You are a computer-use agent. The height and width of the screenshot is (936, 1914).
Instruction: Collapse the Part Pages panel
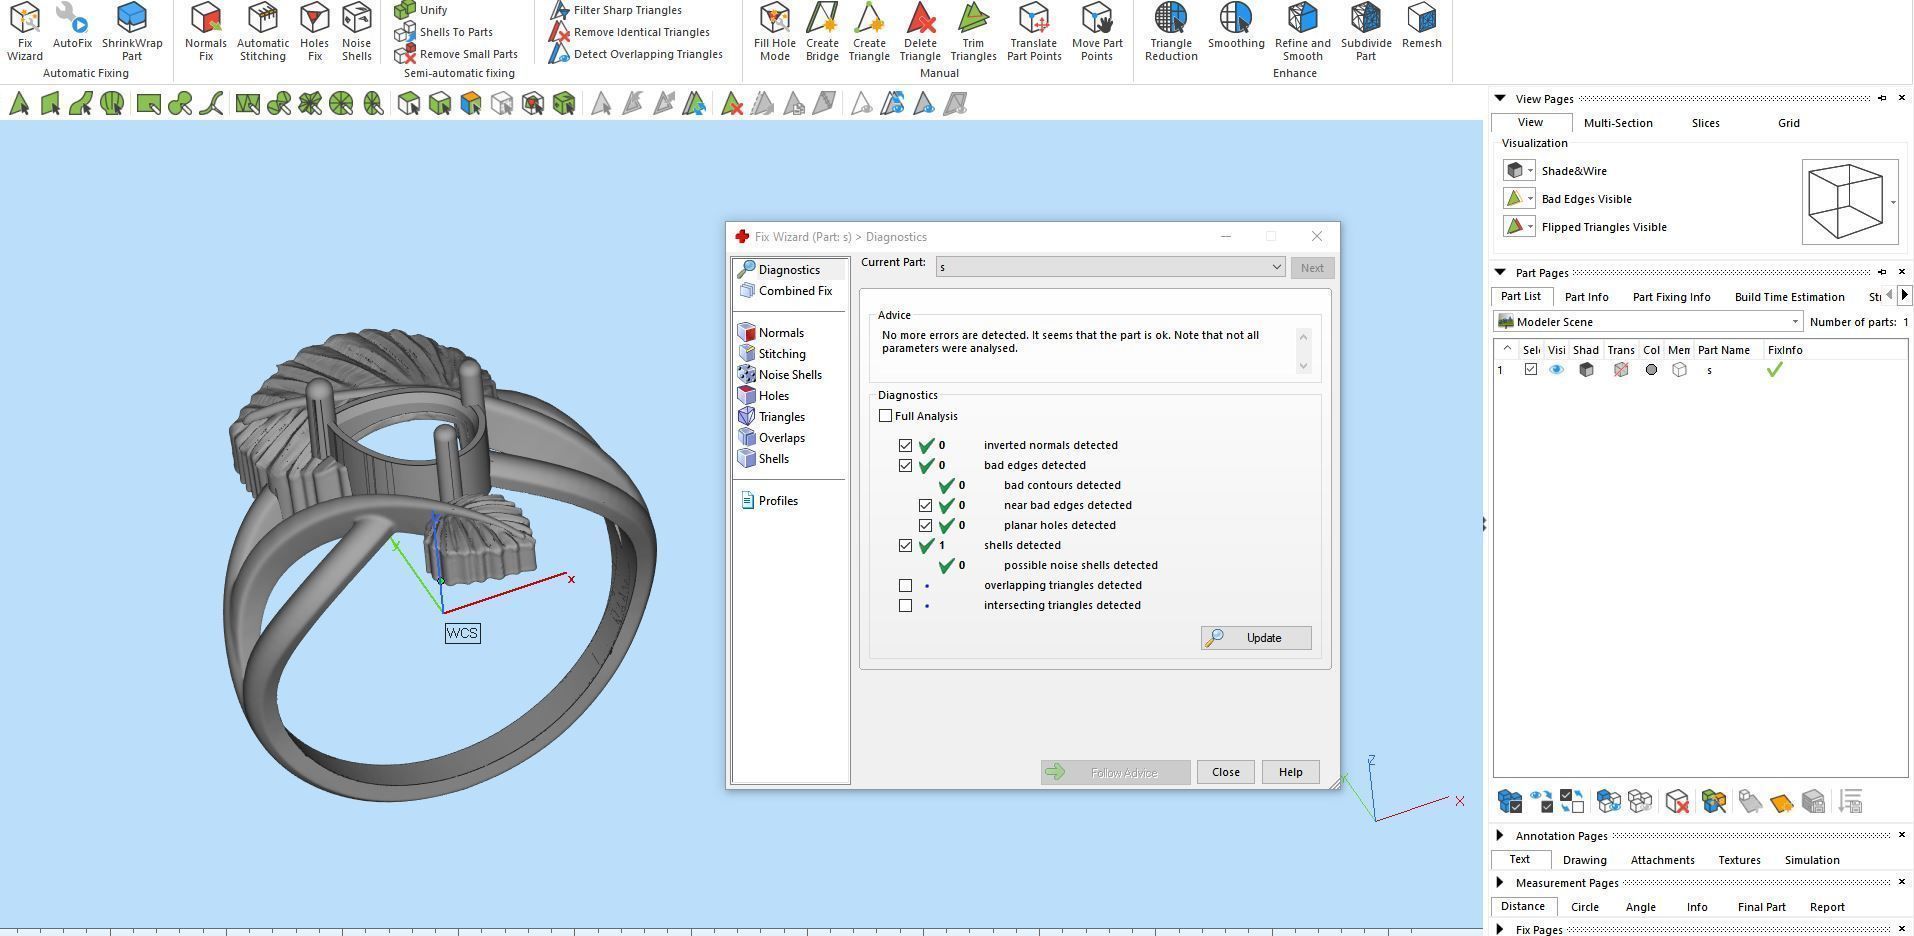(1500, 272)
